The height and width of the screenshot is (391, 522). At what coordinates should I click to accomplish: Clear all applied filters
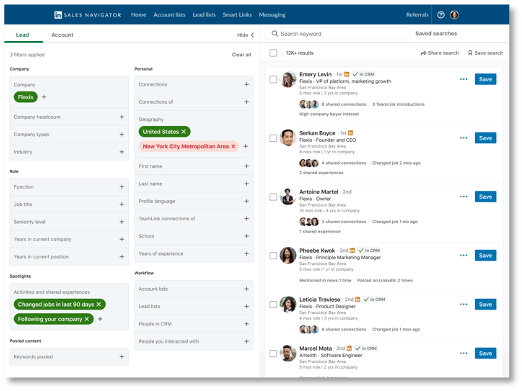tap(241, 55)
